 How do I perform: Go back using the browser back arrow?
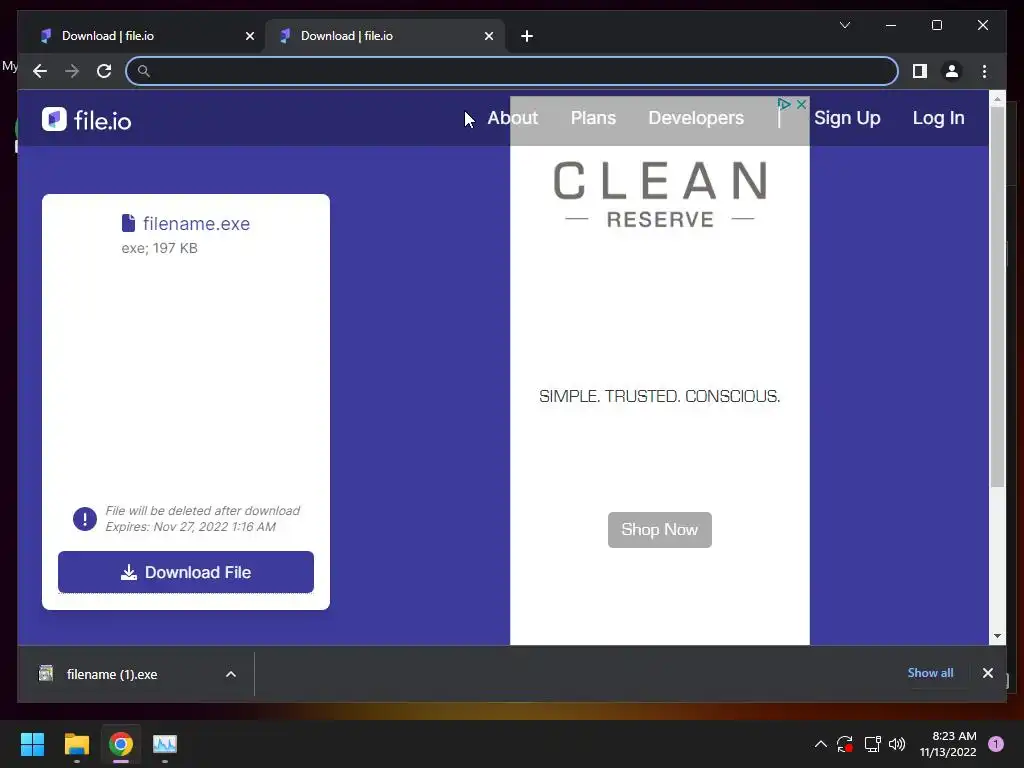coord(40,71)
